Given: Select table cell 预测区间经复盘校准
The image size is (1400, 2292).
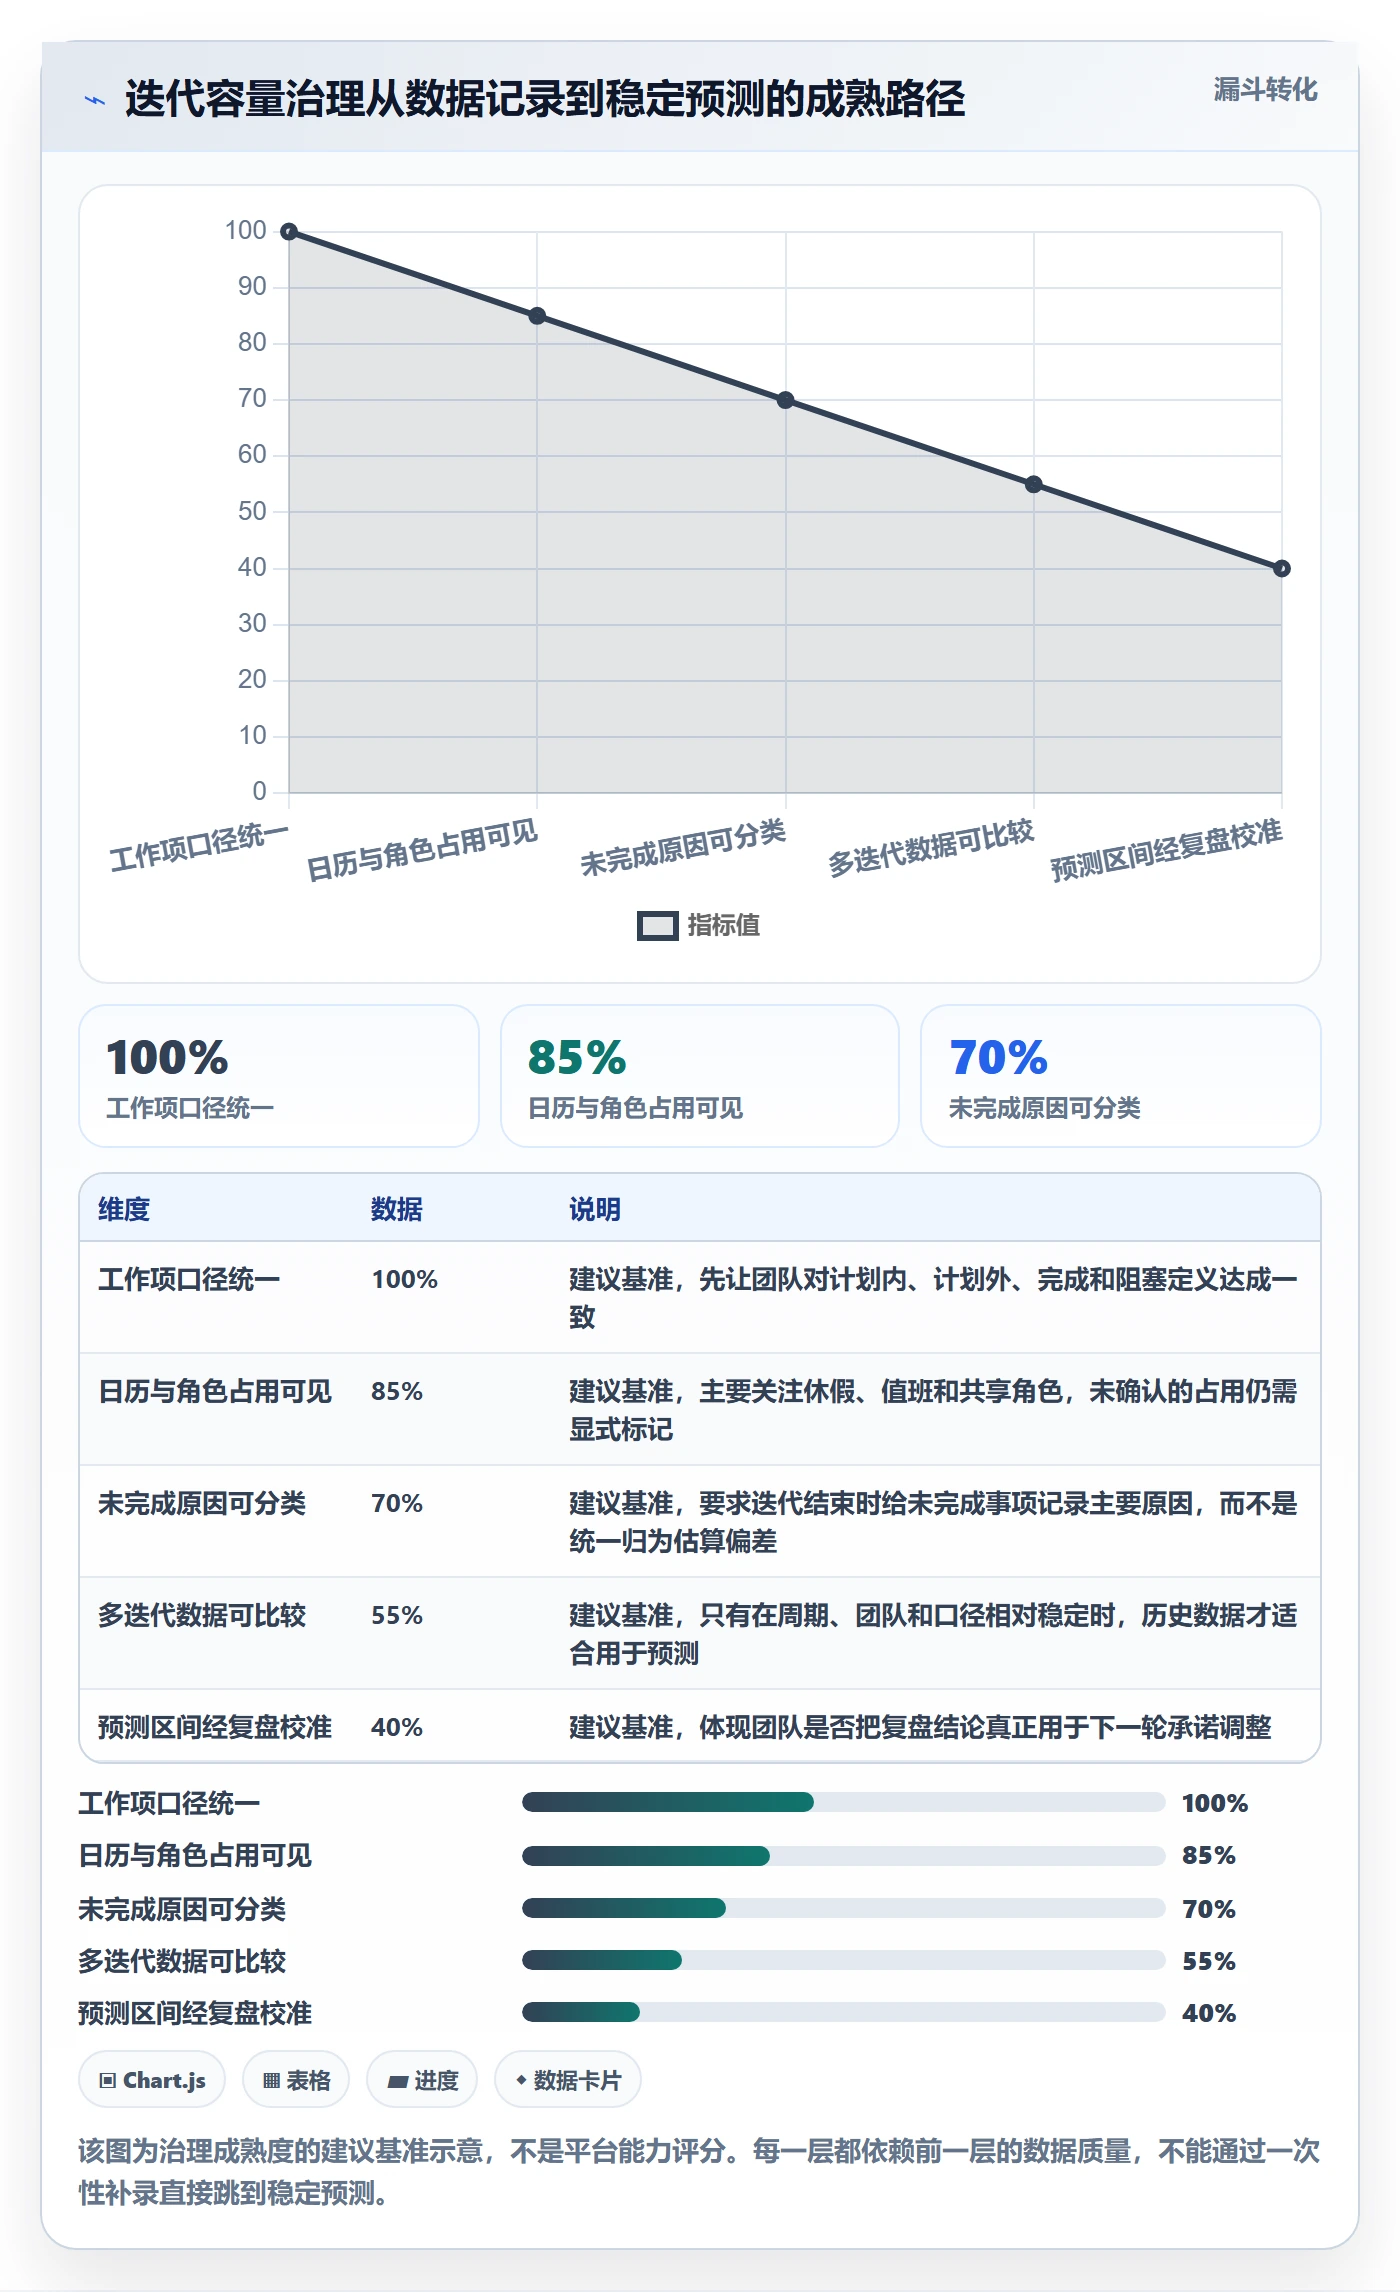Looking at the screenshot, I should tap(215, 1727).
